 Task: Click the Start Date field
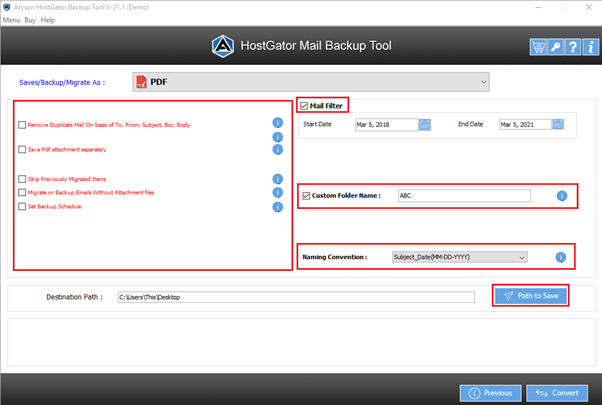(x=386, y=124)
